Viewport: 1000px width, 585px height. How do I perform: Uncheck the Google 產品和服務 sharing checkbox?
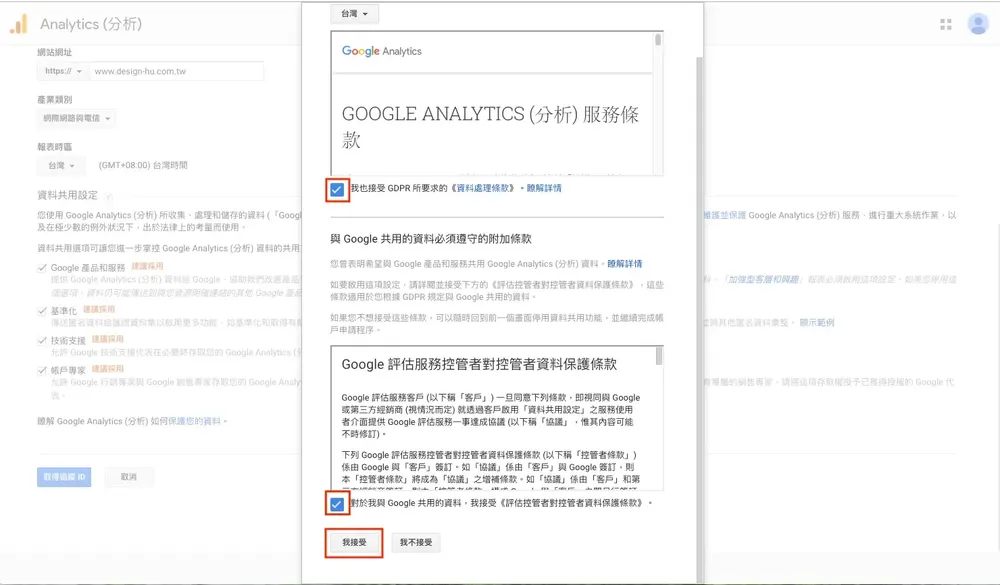pyautogui.click(x=42, y=268)
